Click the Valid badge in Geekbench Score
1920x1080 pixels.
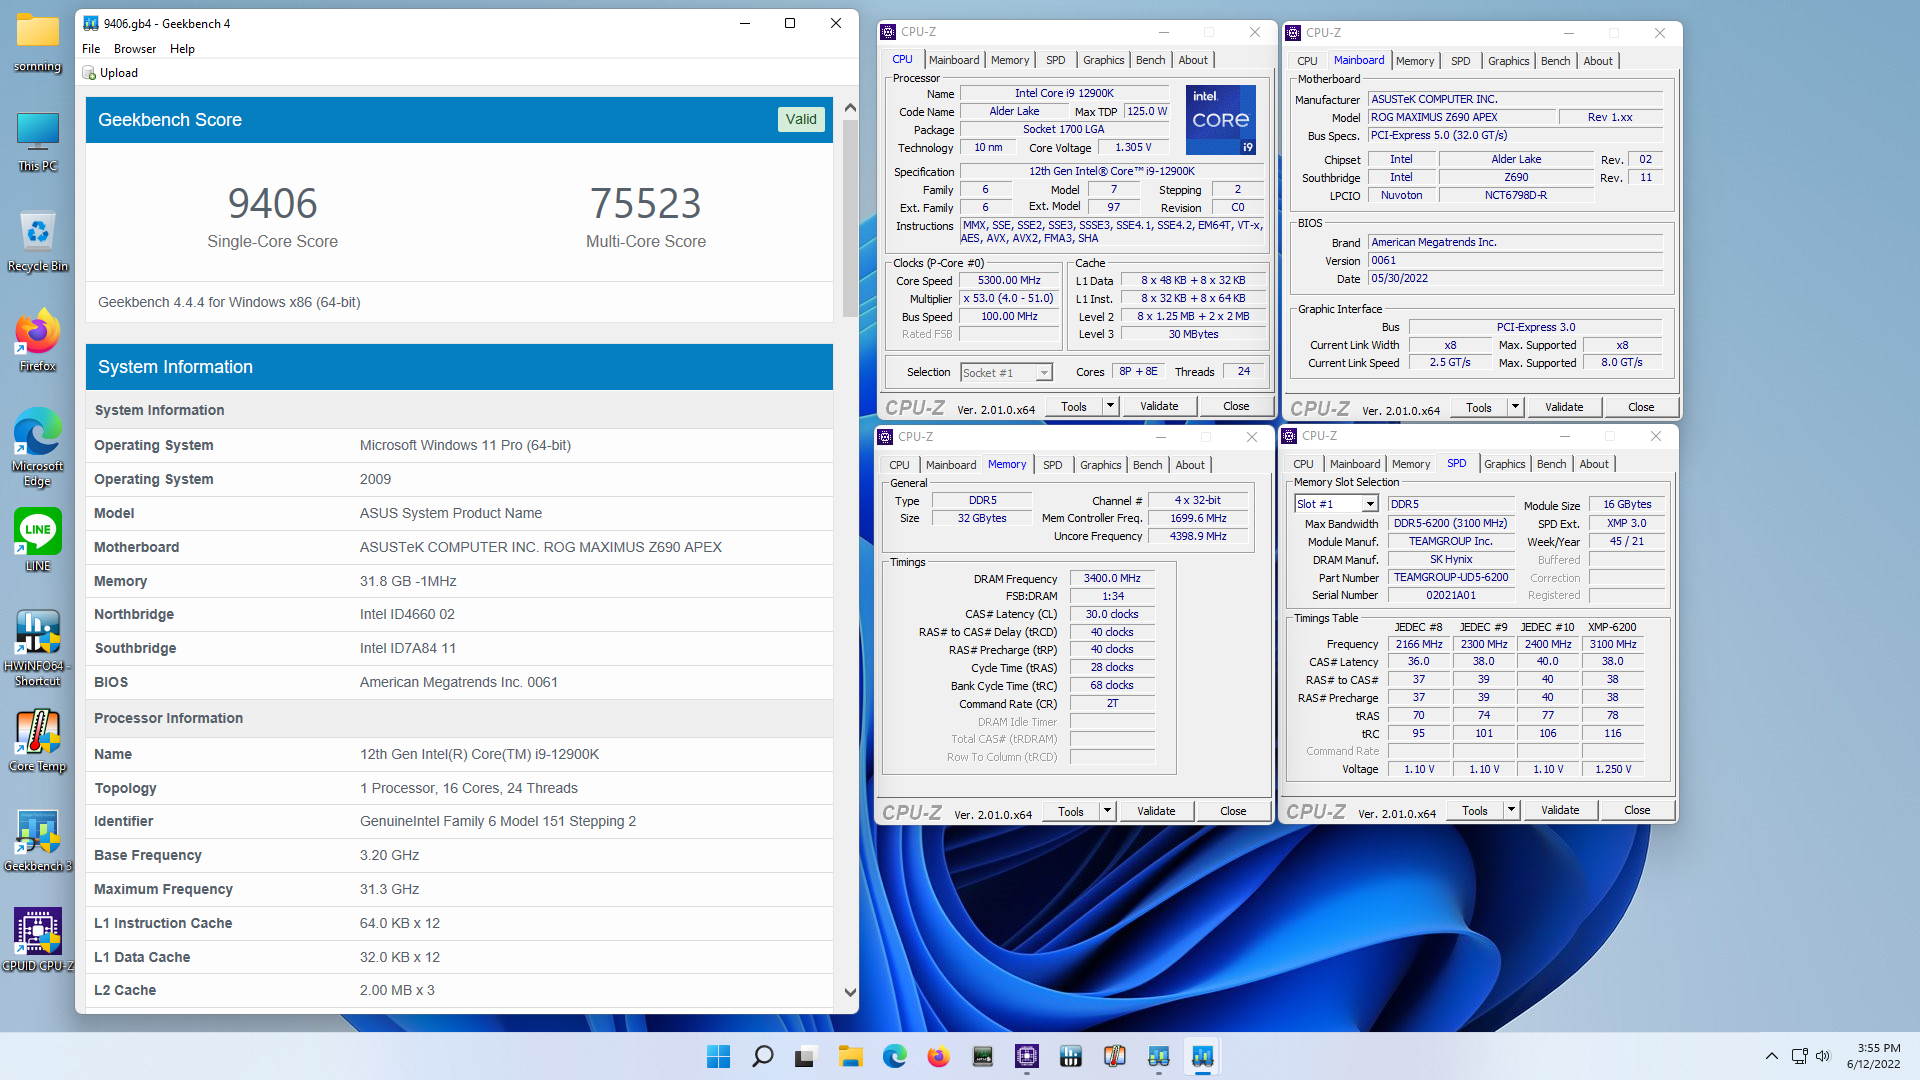(x=801, y=119)
